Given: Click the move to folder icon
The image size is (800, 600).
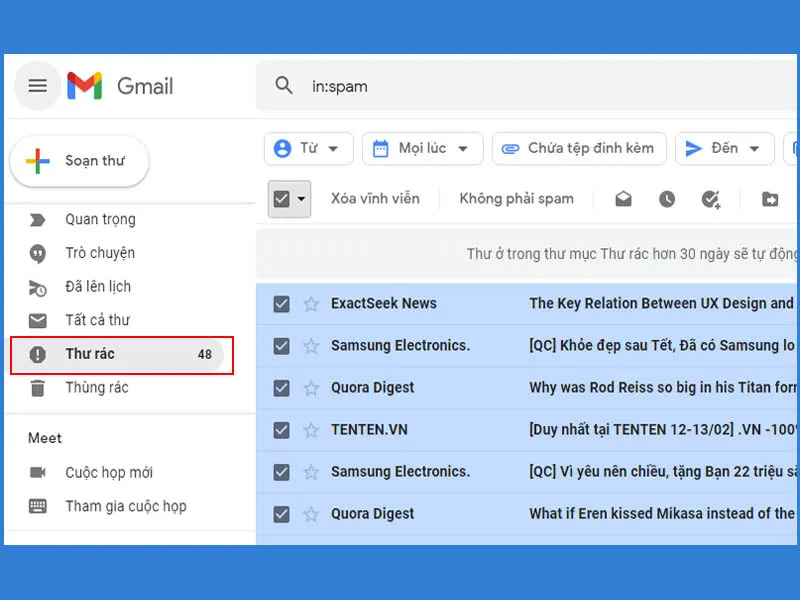Looking at the screenshot, I should 770,199.
